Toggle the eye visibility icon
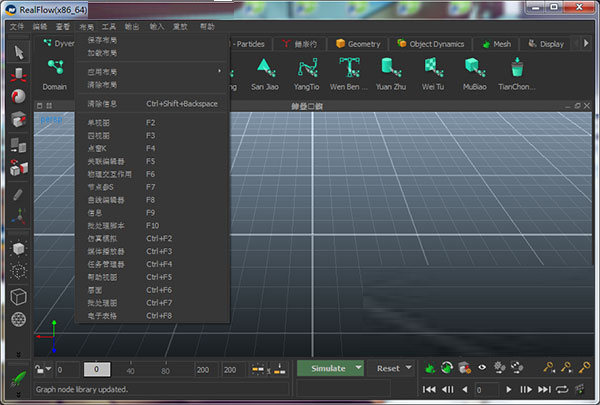The image size is (600, 405). click(481, 368)
